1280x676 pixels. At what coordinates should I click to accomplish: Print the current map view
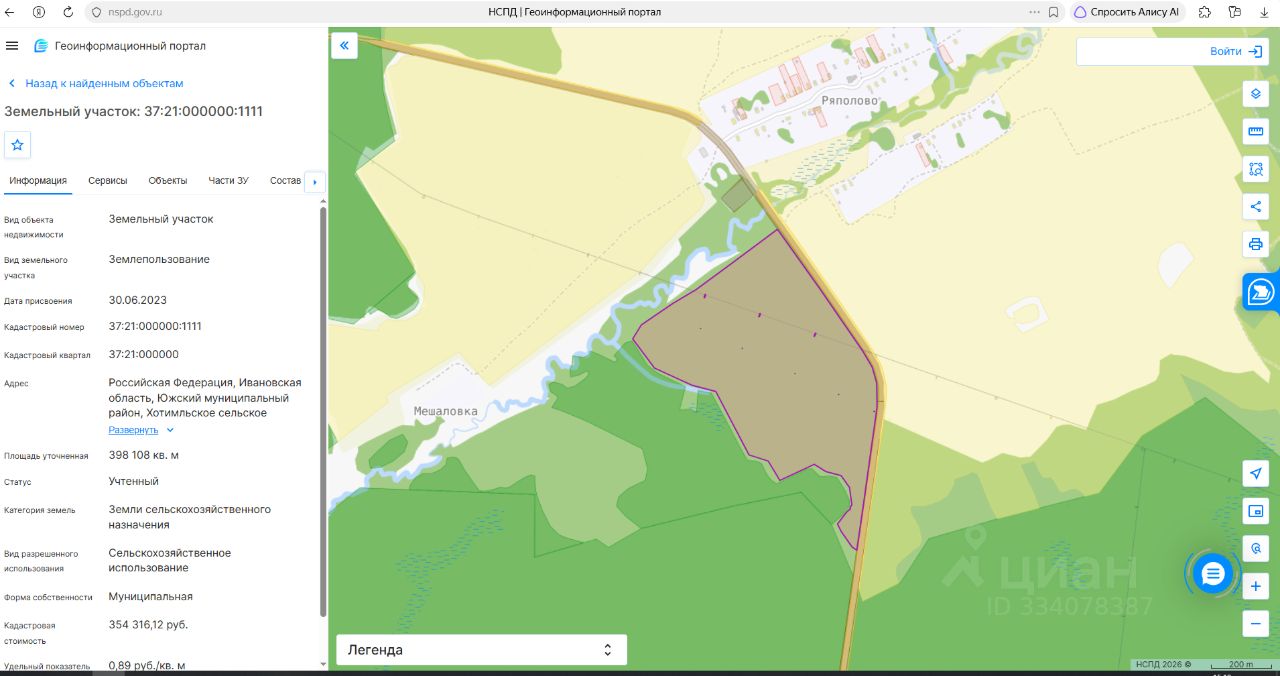[x=1256, y=244]
